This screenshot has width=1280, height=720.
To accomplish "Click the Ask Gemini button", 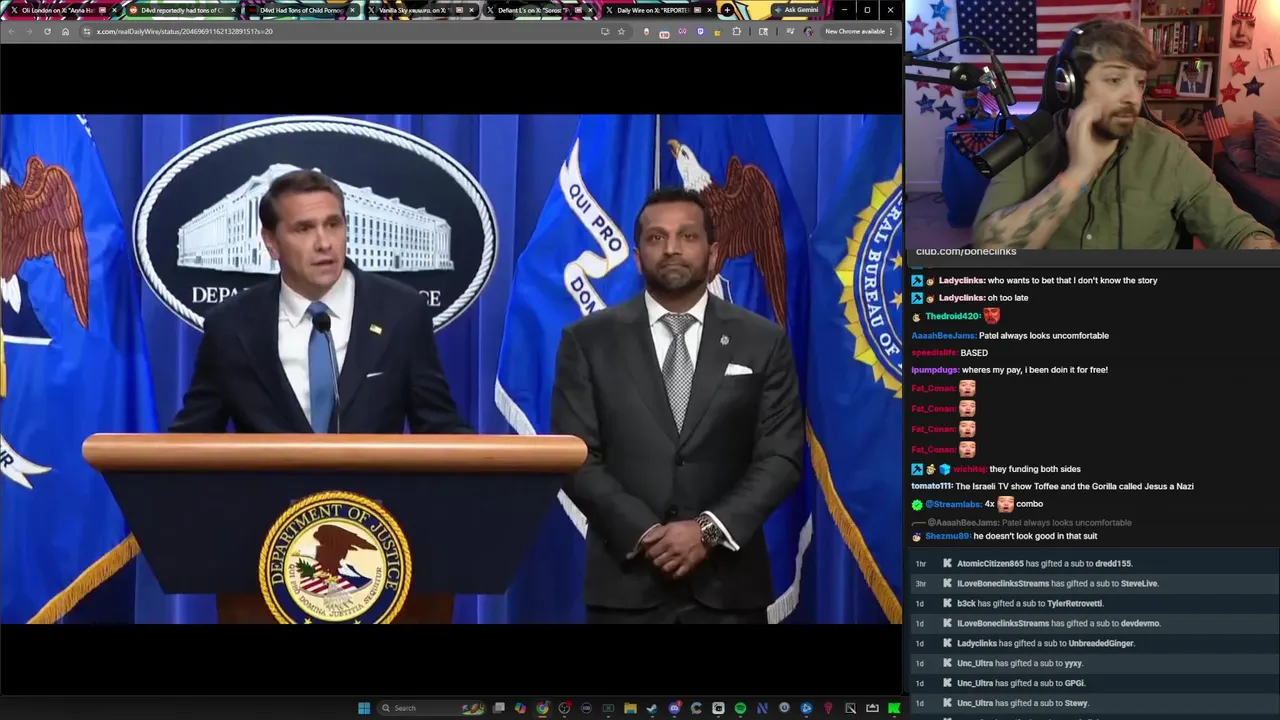I will coord(795,10).
